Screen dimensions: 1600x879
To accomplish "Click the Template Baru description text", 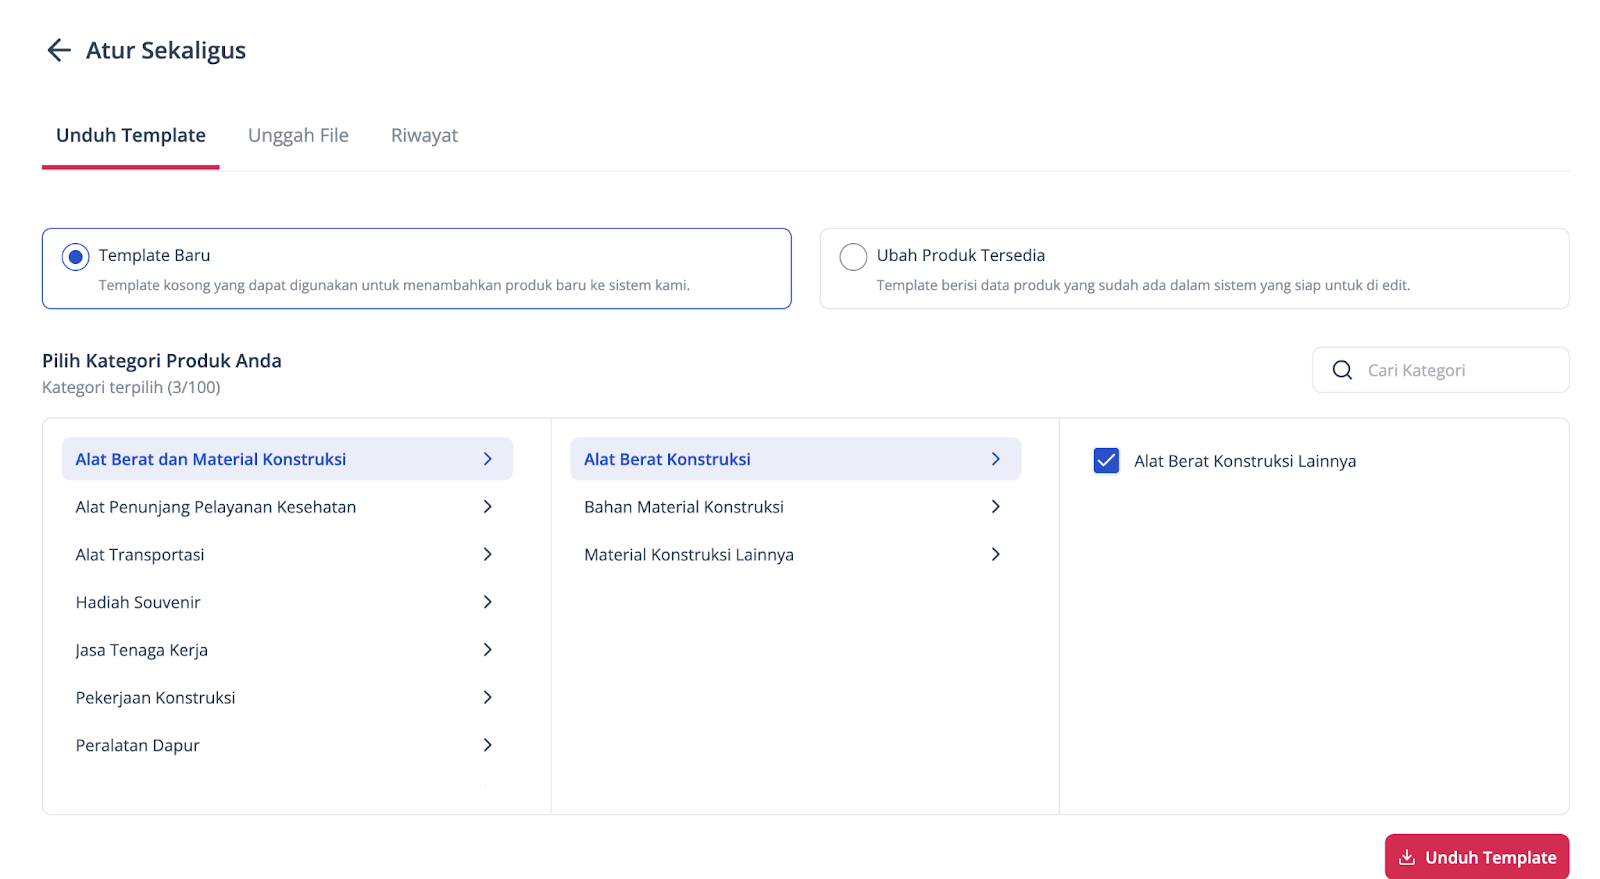I will click(x=394, y=285).
